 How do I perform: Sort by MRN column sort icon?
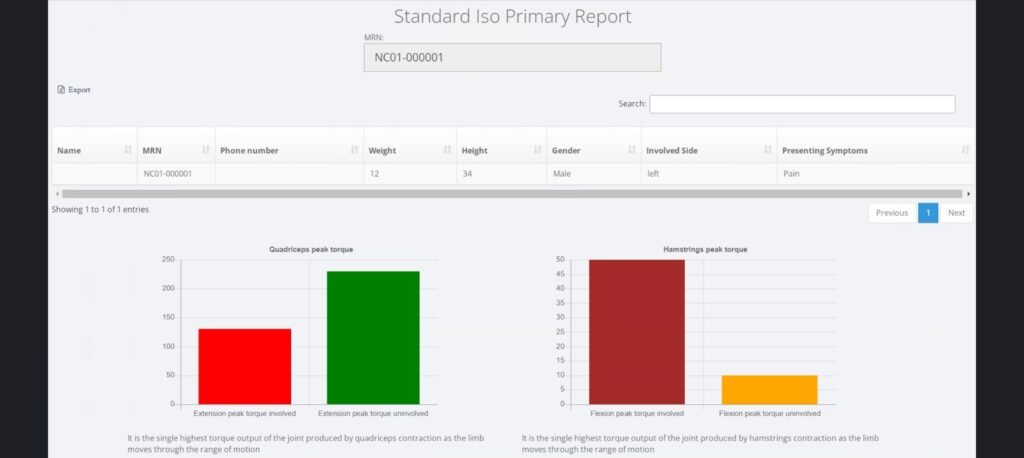click(x=206, y=150)
